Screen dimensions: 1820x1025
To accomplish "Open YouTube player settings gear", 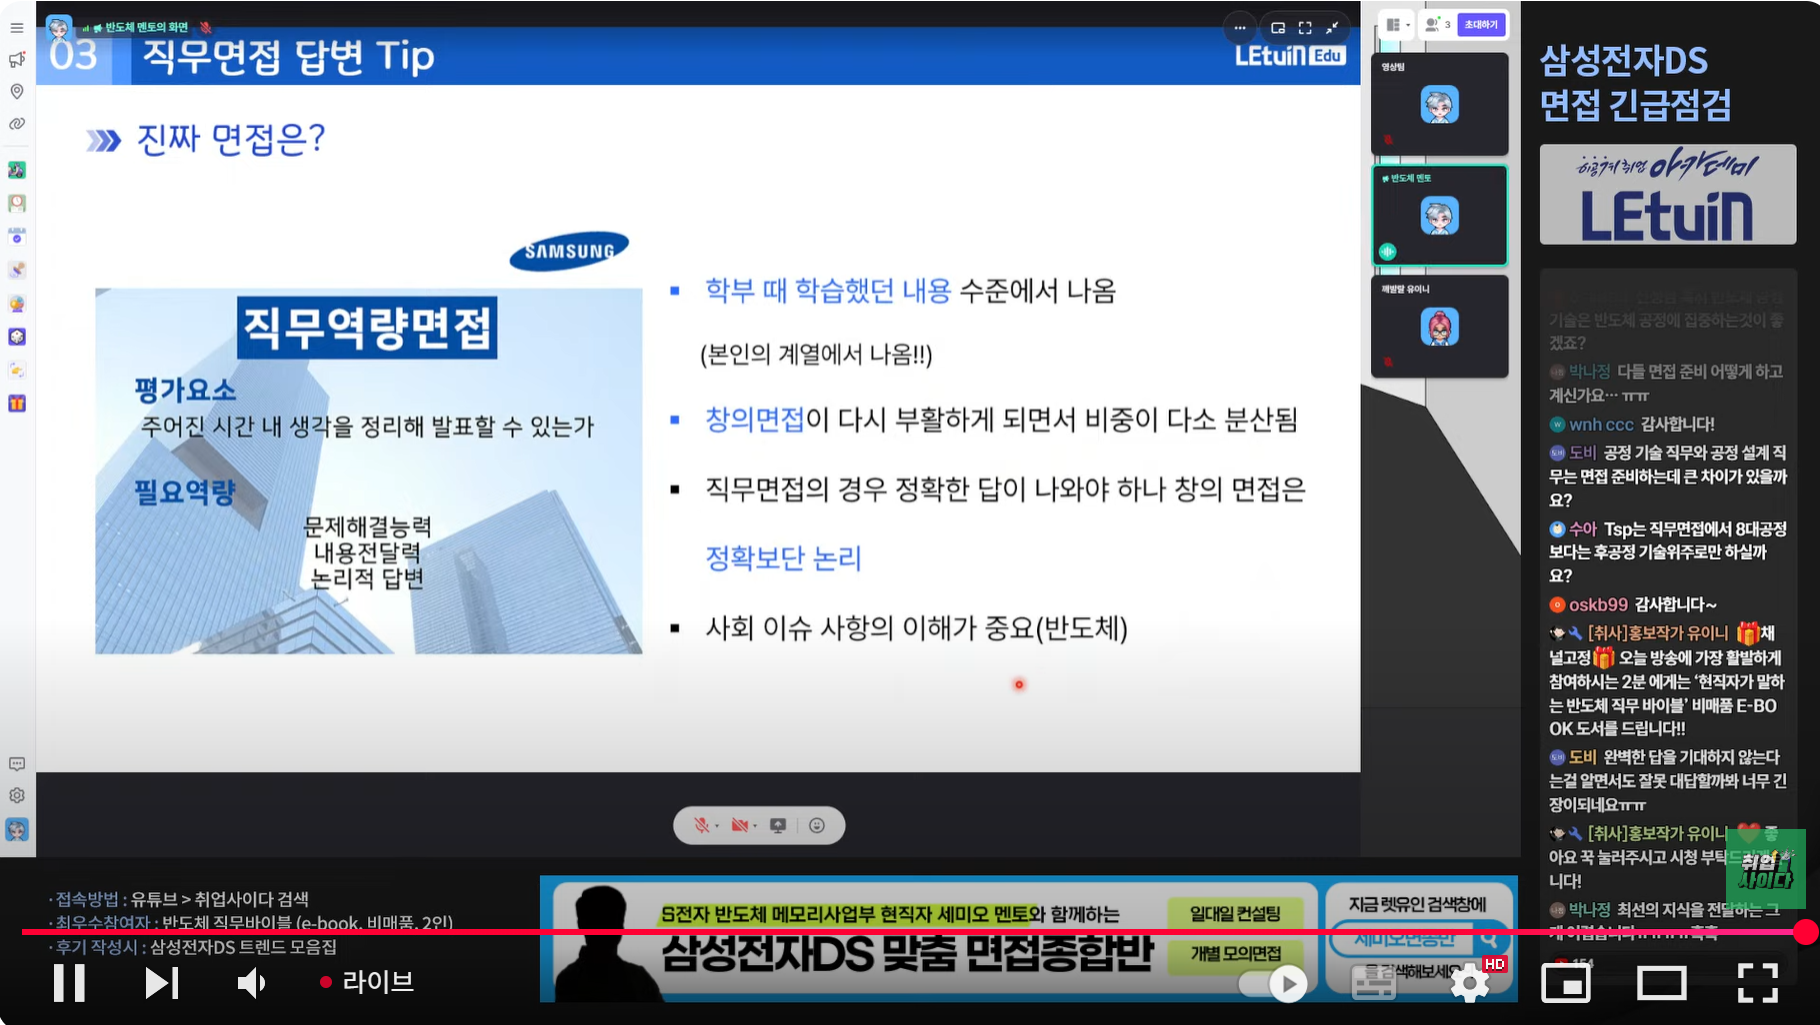I will 1469,984.
